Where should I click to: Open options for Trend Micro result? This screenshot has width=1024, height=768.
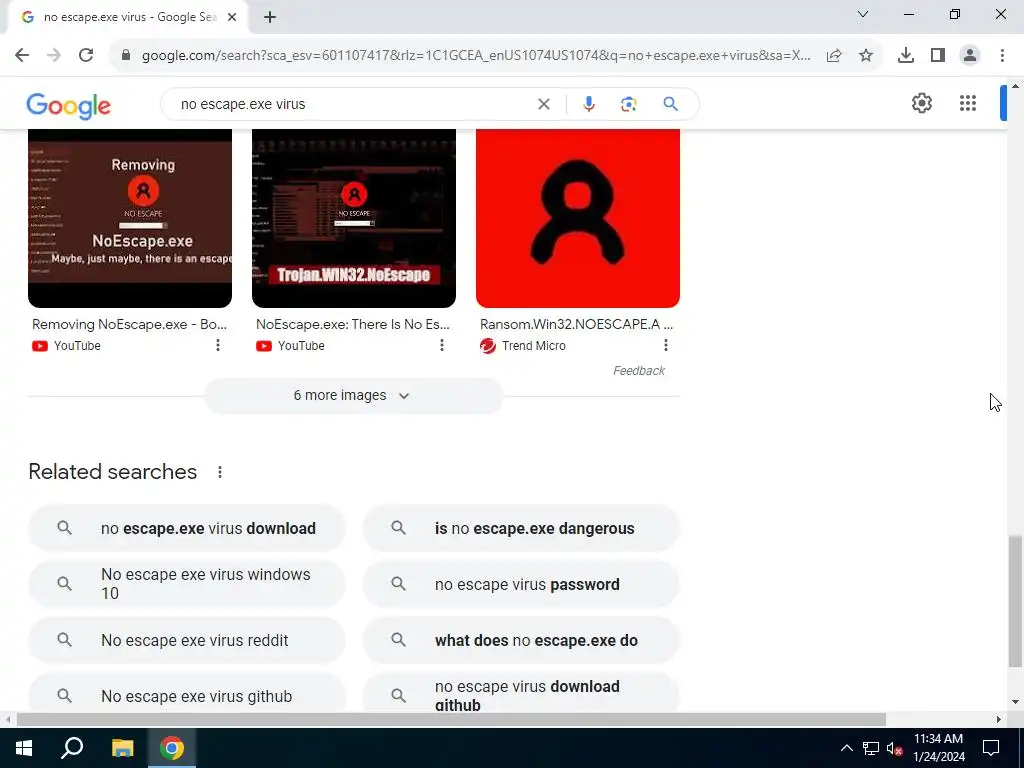click(665, 345)
